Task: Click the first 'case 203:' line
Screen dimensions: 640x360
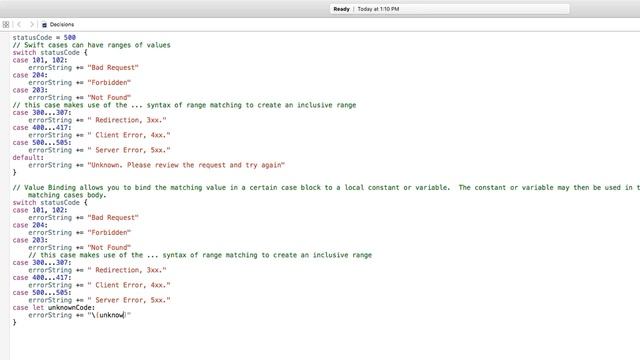Action: click(30, 90)
